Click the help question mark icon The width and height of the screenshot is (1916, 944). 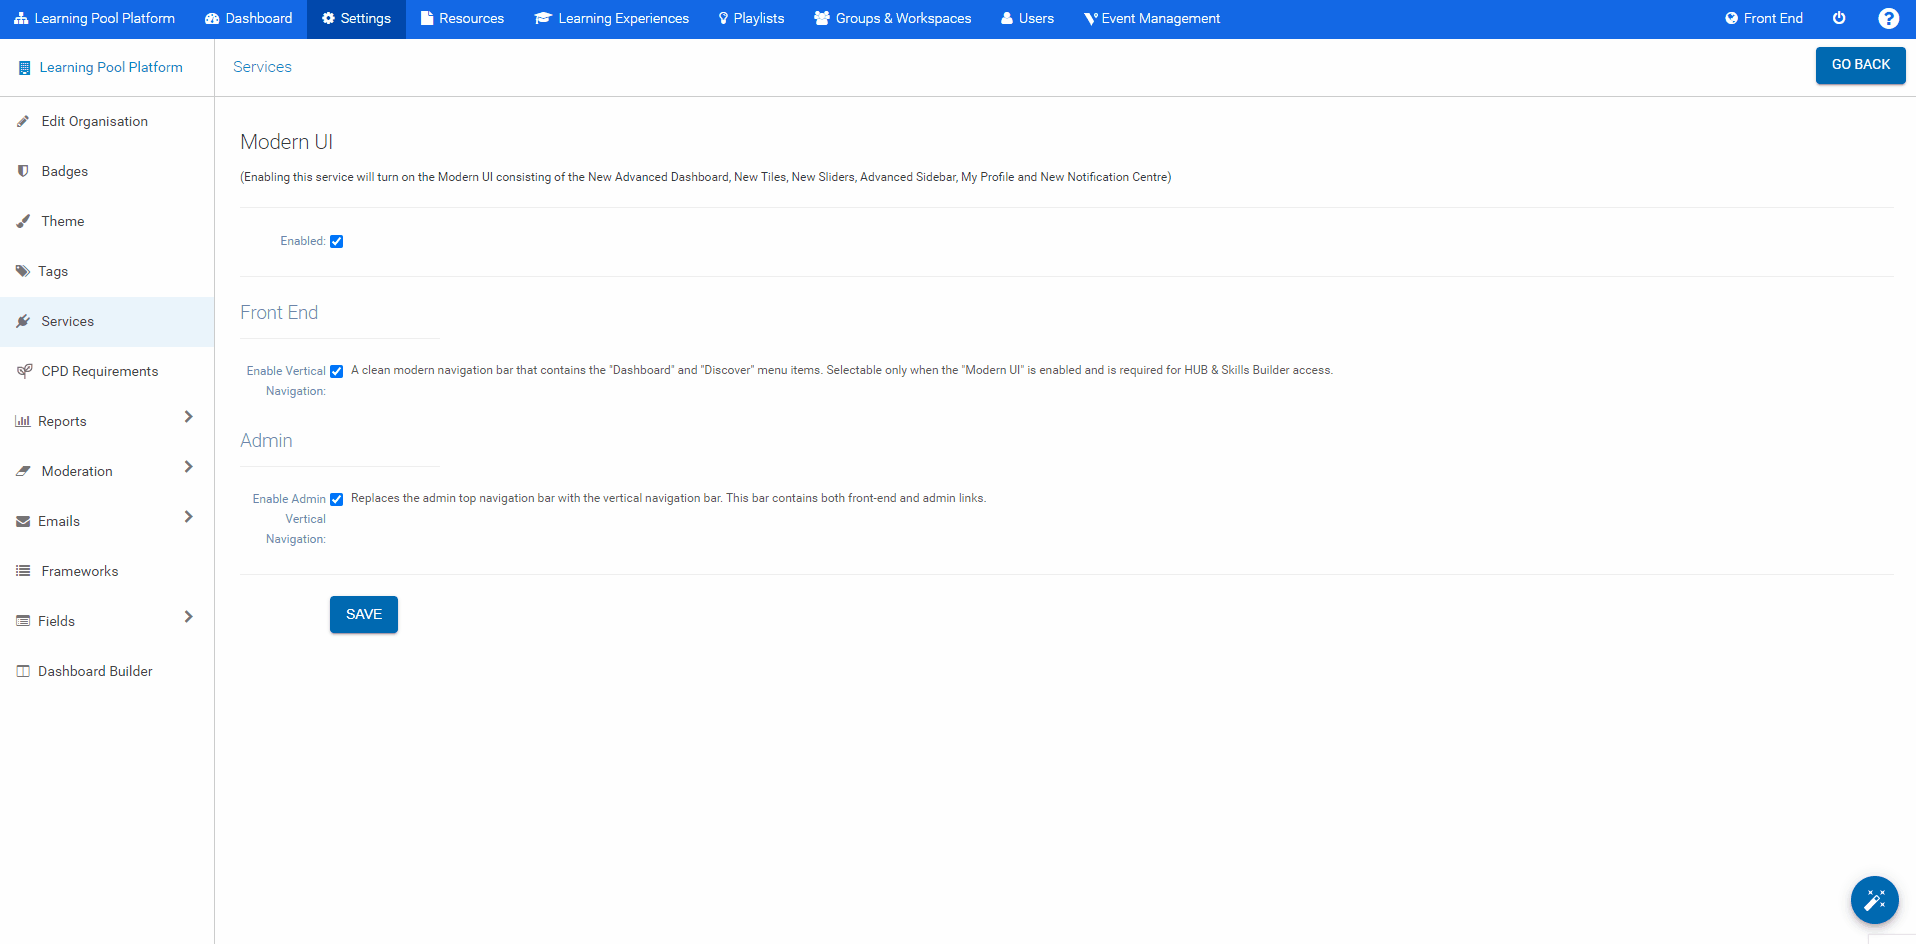point(1888,18)
